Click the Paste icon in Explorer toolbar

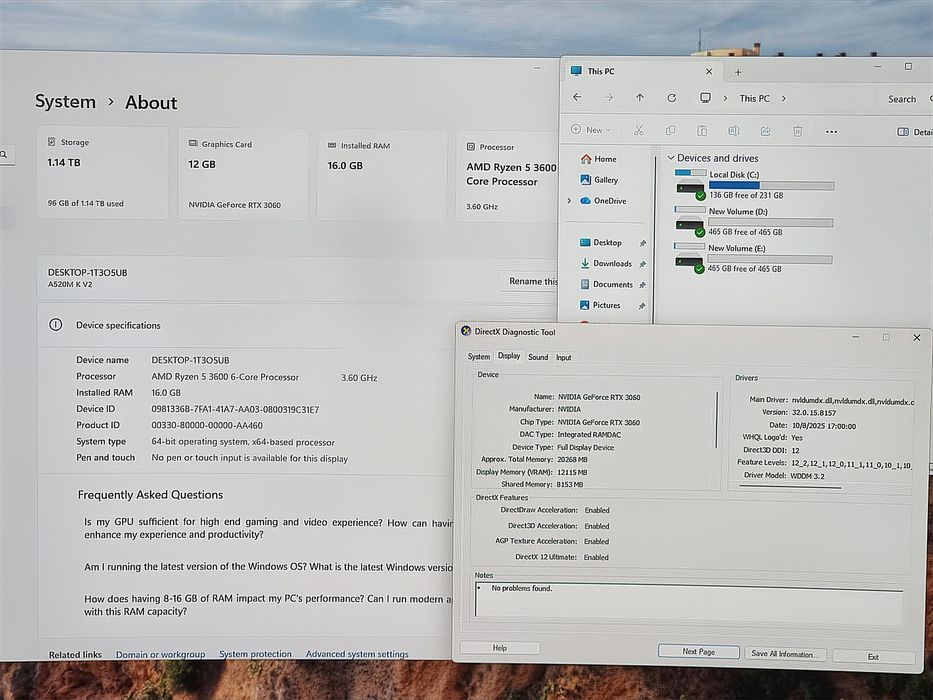click(x=702, y=130)
